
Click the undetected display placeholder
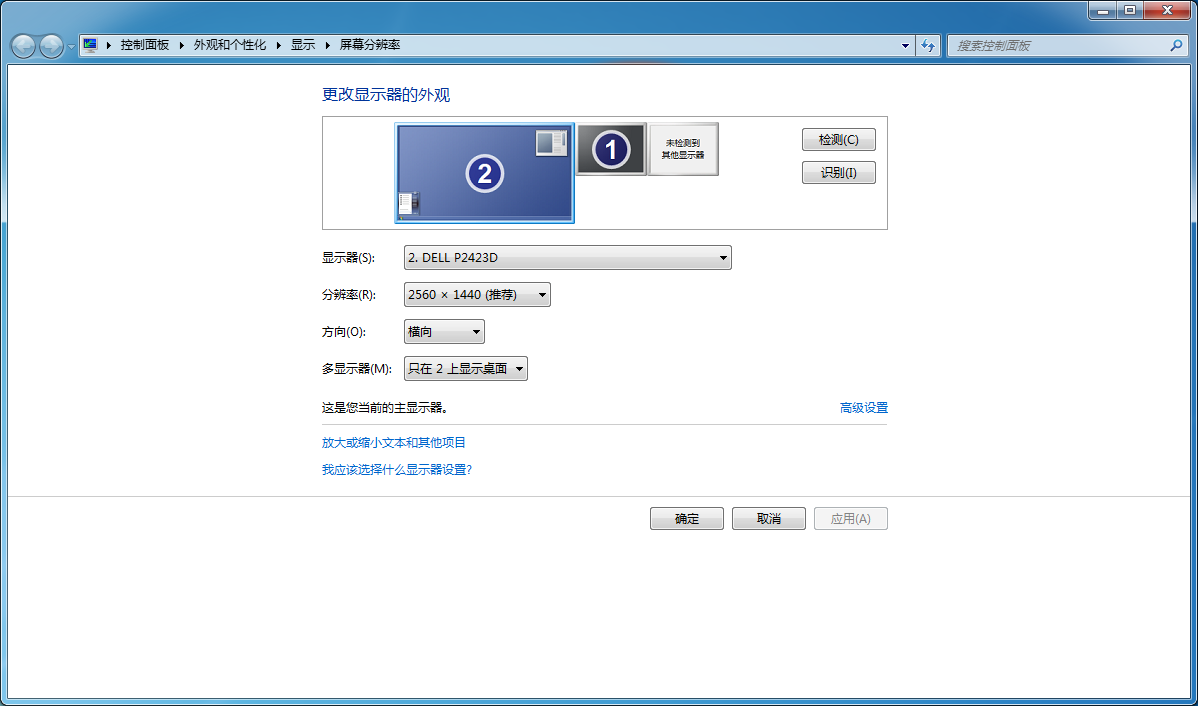pos(684,148)
